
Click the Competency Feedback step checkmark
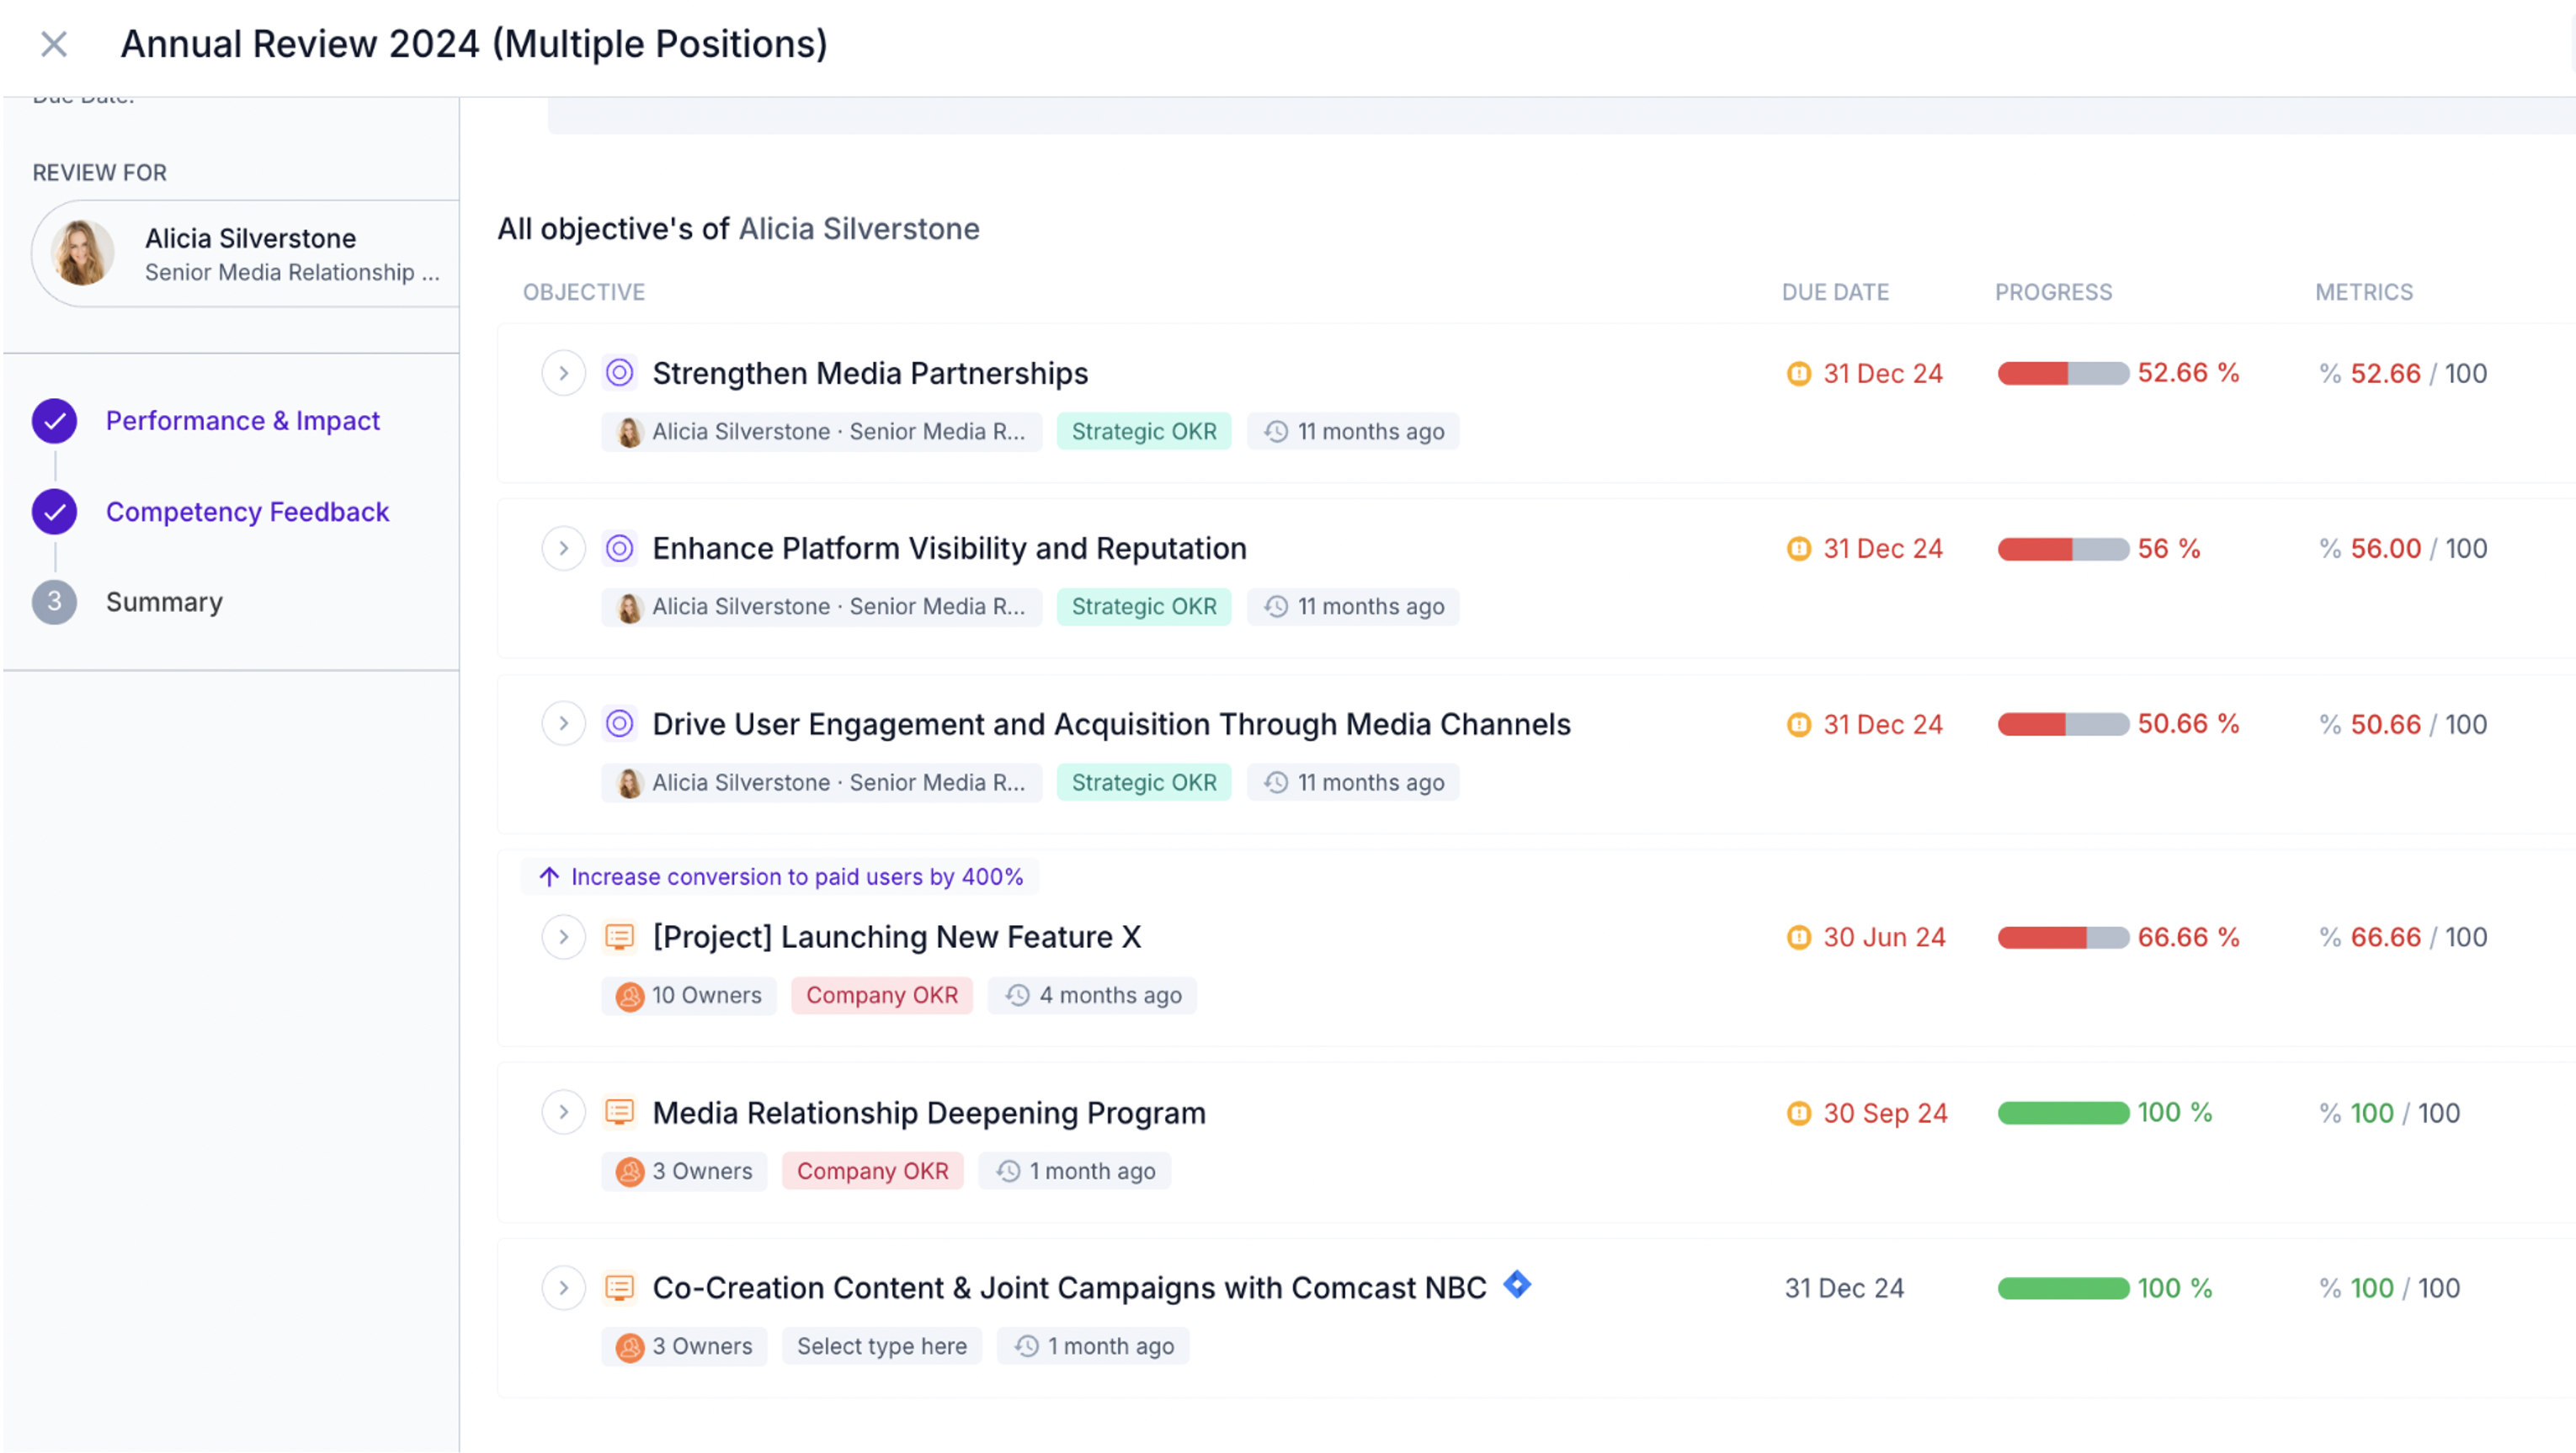(x=54, y=512)
